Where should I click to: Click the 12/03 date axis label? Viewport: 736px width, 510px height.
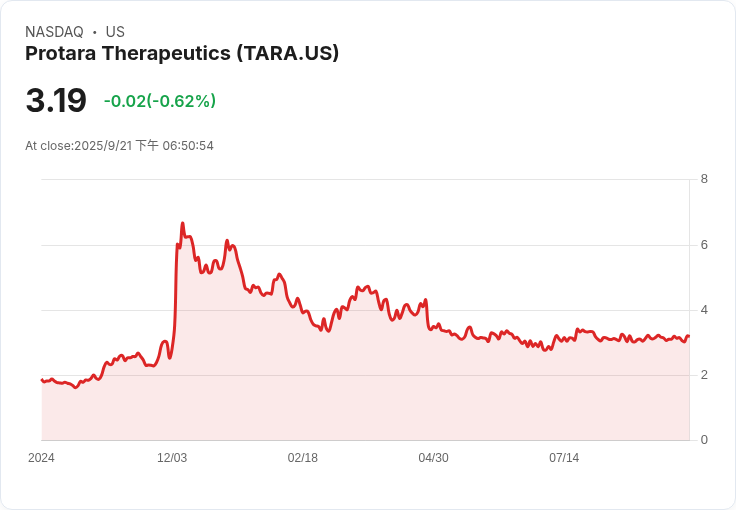point(172,458)
